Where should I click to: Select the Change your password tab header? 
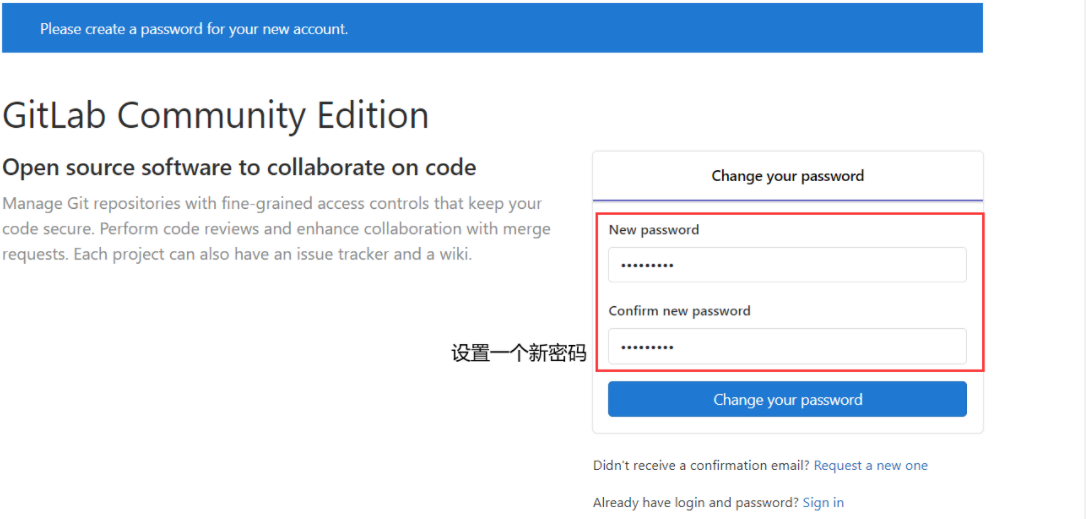pos(787,176)
